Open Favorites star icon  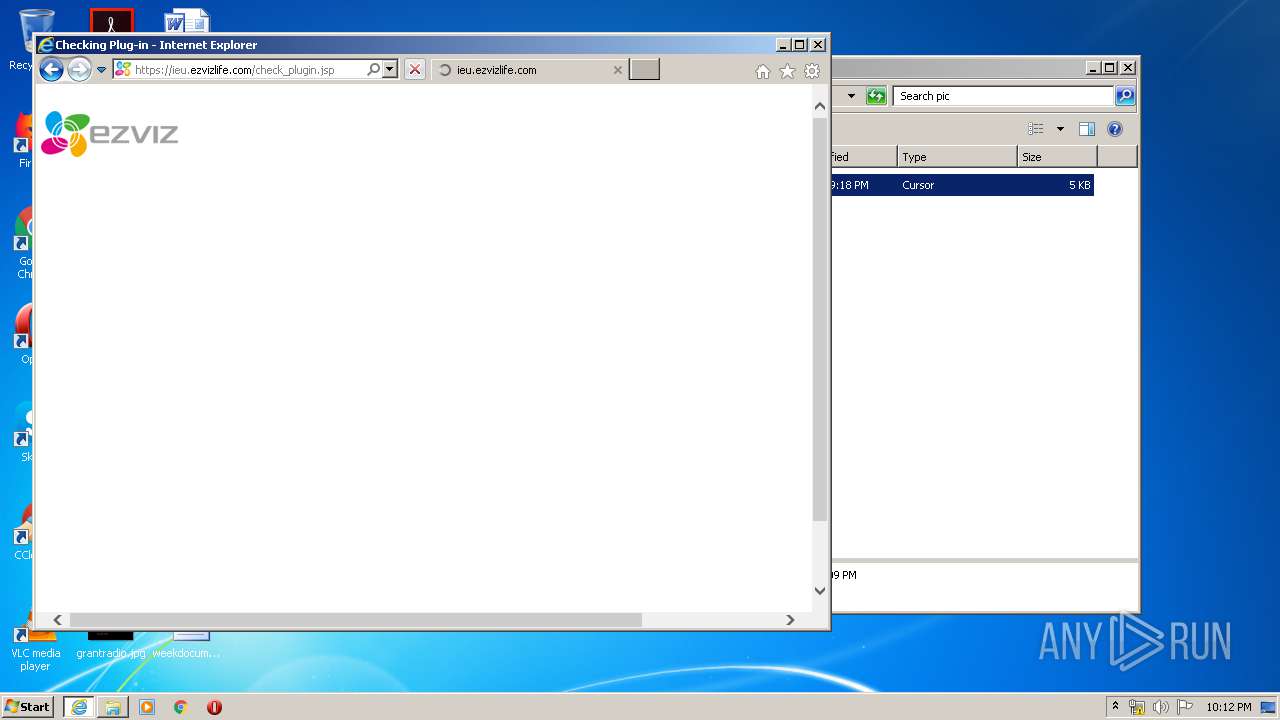pos(787,71)
